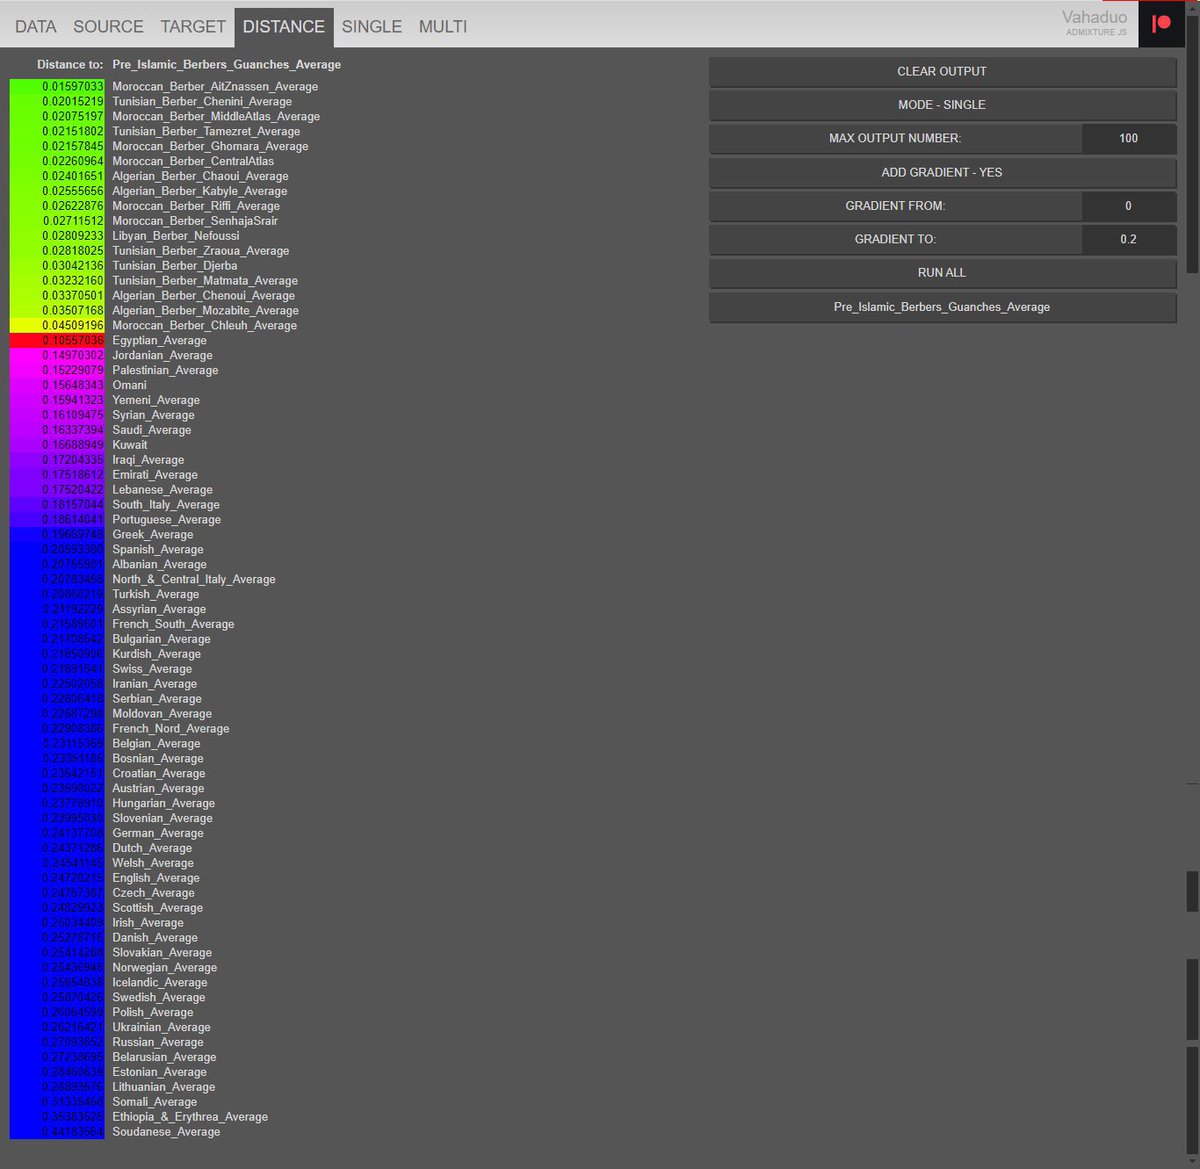Click Tunisian_Berber_Tamezret_Average entry

206,132
